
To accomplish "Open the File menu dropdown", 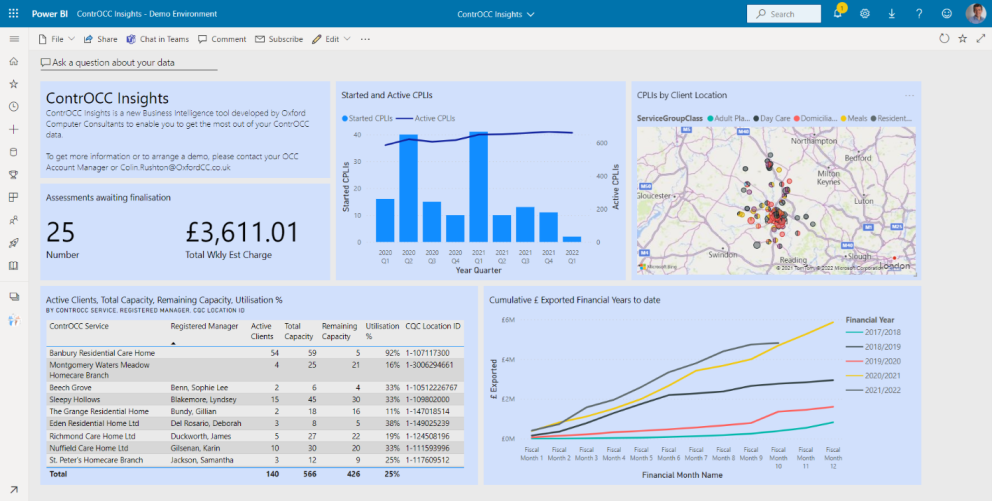I will [56, 39].
